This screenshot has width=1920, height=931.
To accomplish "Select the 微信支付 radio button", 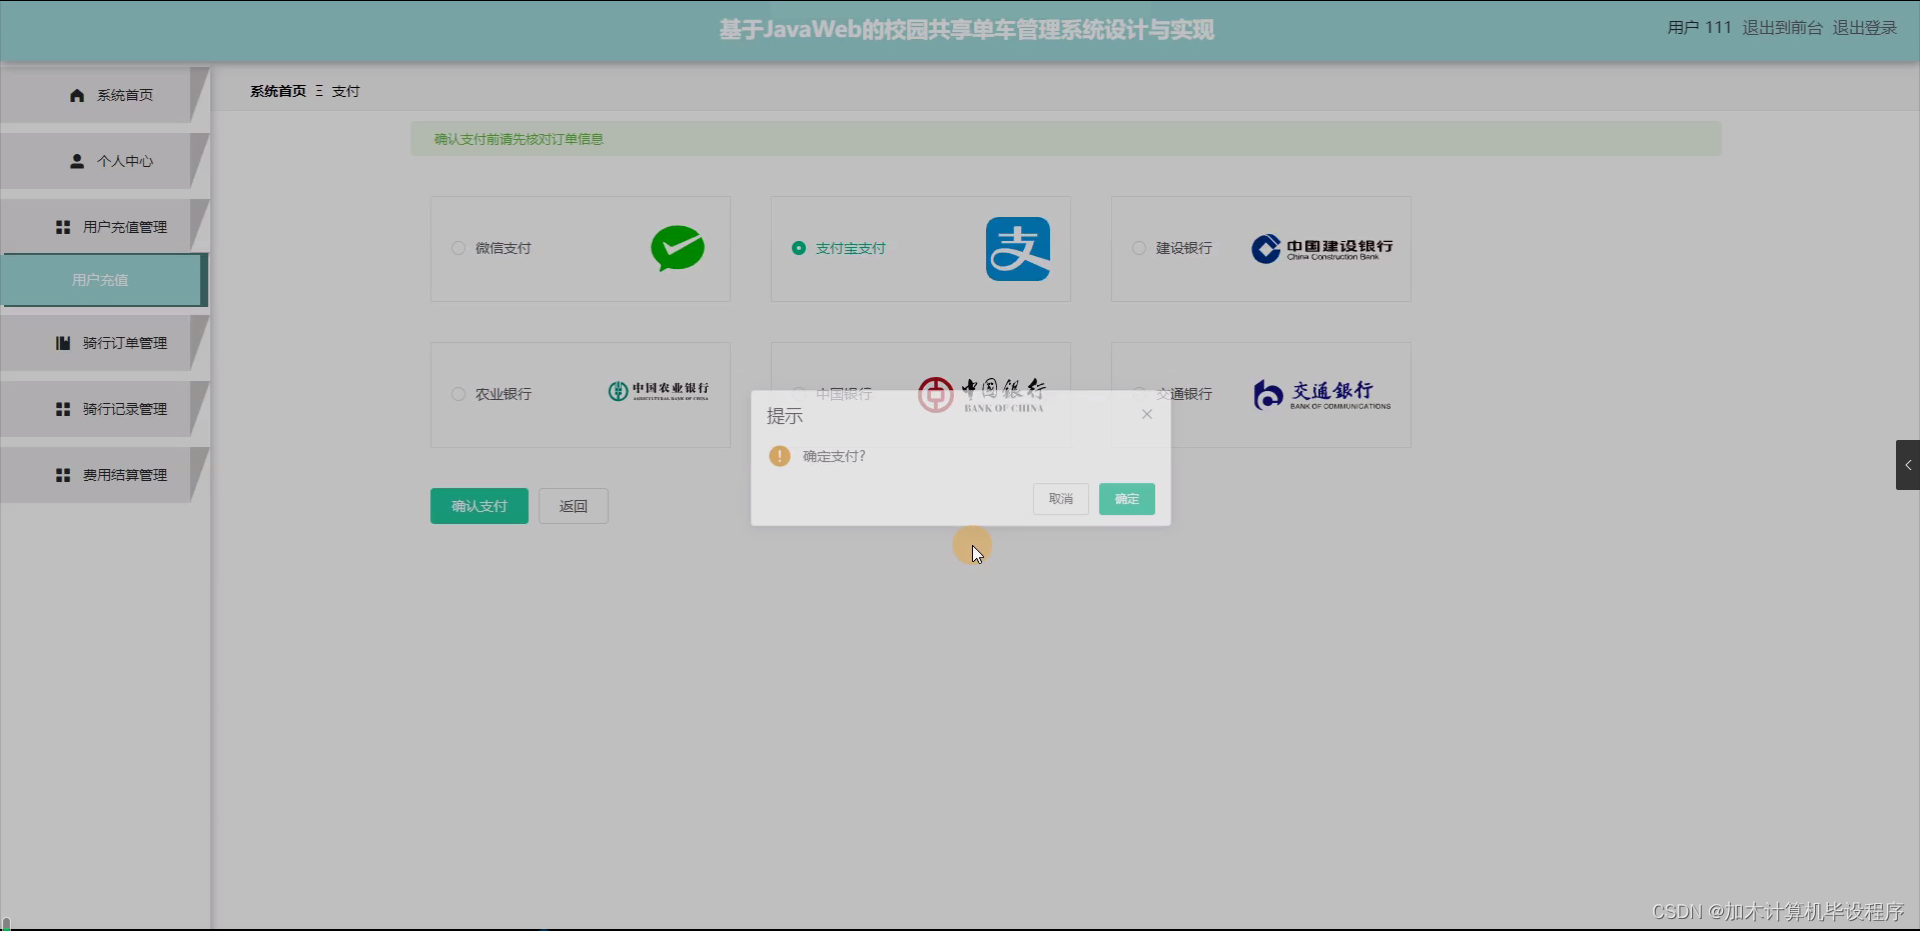I will click(458, 248).
